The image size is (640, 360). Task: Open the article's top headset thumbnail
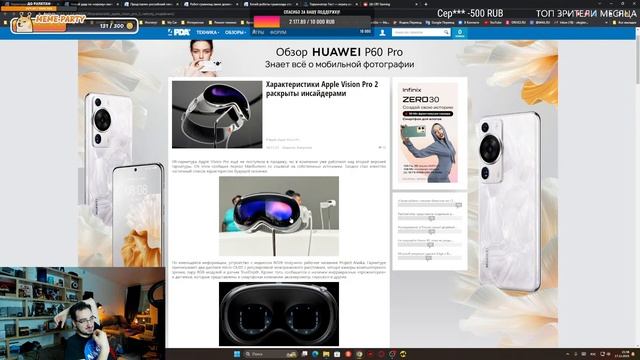coord(217,114)
